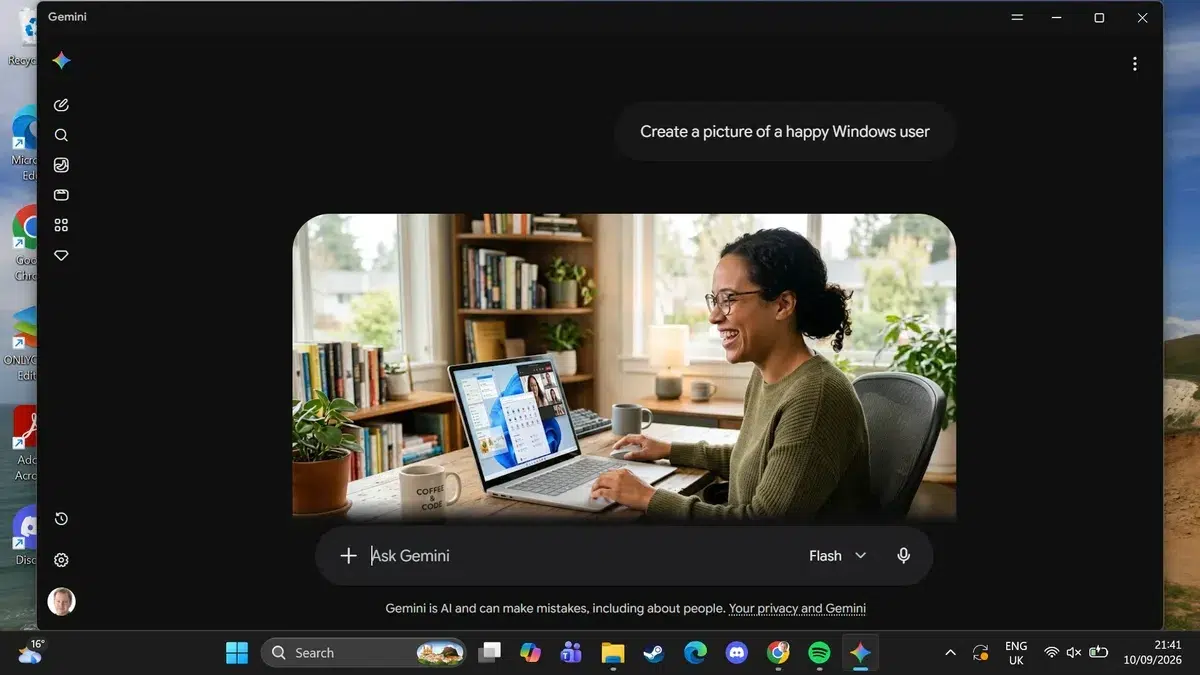Open the Adobe Acrobat desktop shortcut
The height and width of the screenshot is (675, 1200).
[24, 440]
